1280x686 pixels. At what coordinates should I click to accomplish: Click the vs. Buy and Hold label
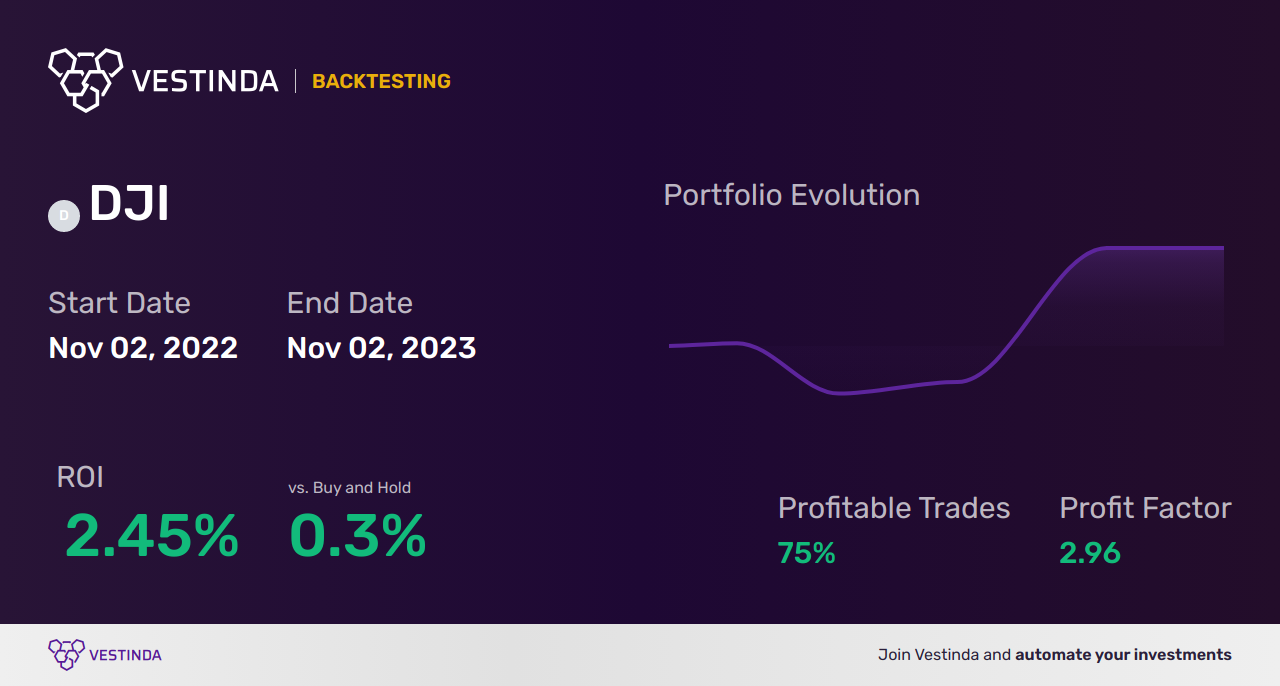point(349,488)
